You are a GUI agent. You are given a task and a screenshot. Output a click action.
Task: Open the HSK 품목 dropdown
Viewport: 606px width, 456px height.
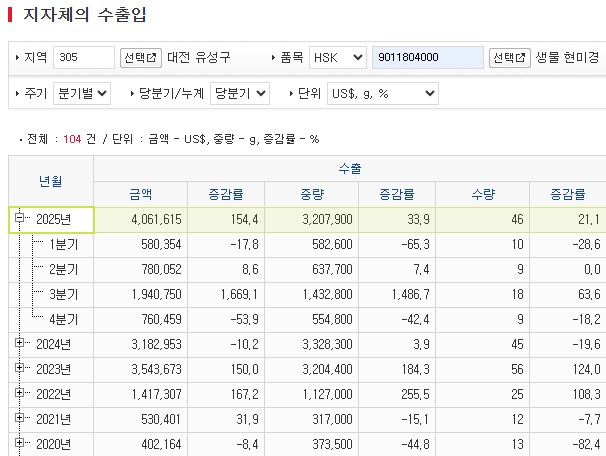click(336, 58)
